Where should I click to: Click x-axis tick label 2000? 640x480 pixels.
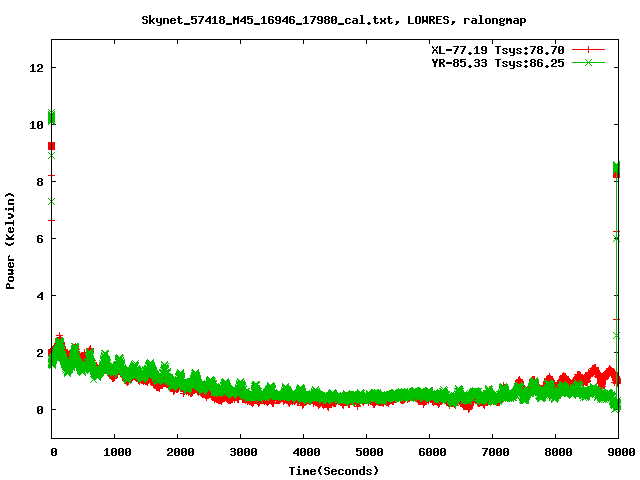(x=180, y=452)
